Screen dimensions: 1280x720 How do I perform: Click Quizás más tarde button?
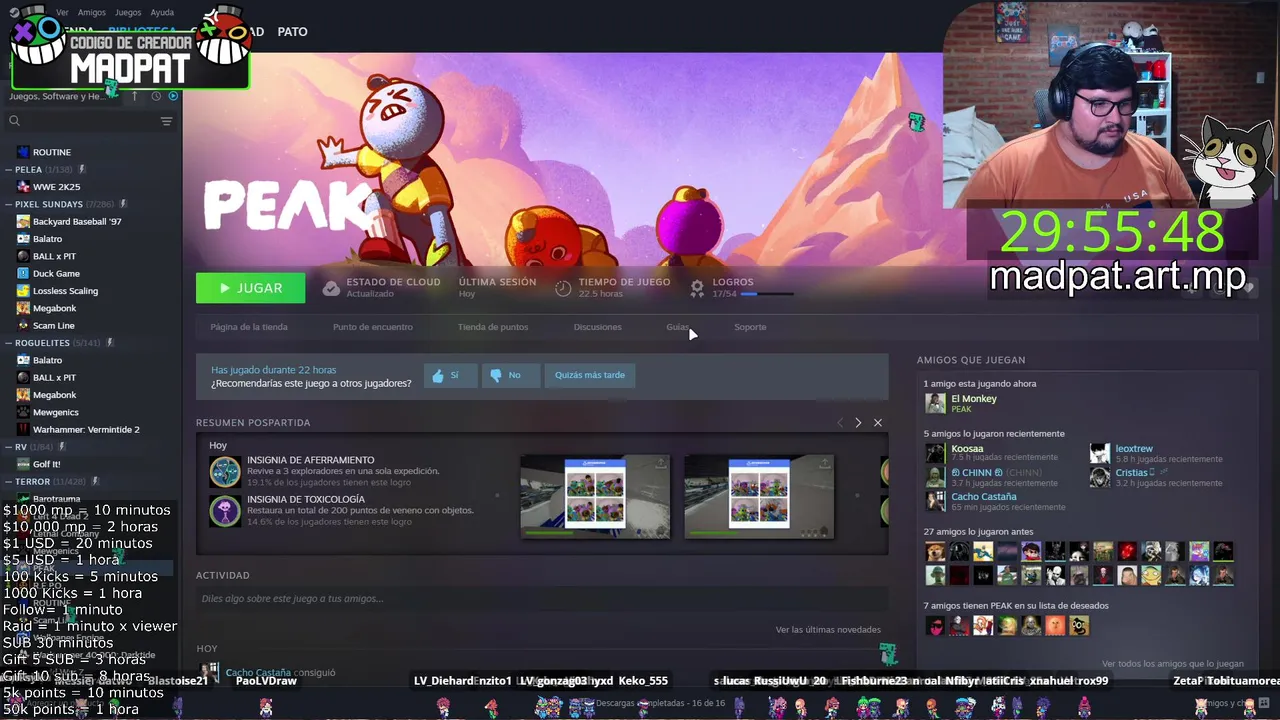590,376
